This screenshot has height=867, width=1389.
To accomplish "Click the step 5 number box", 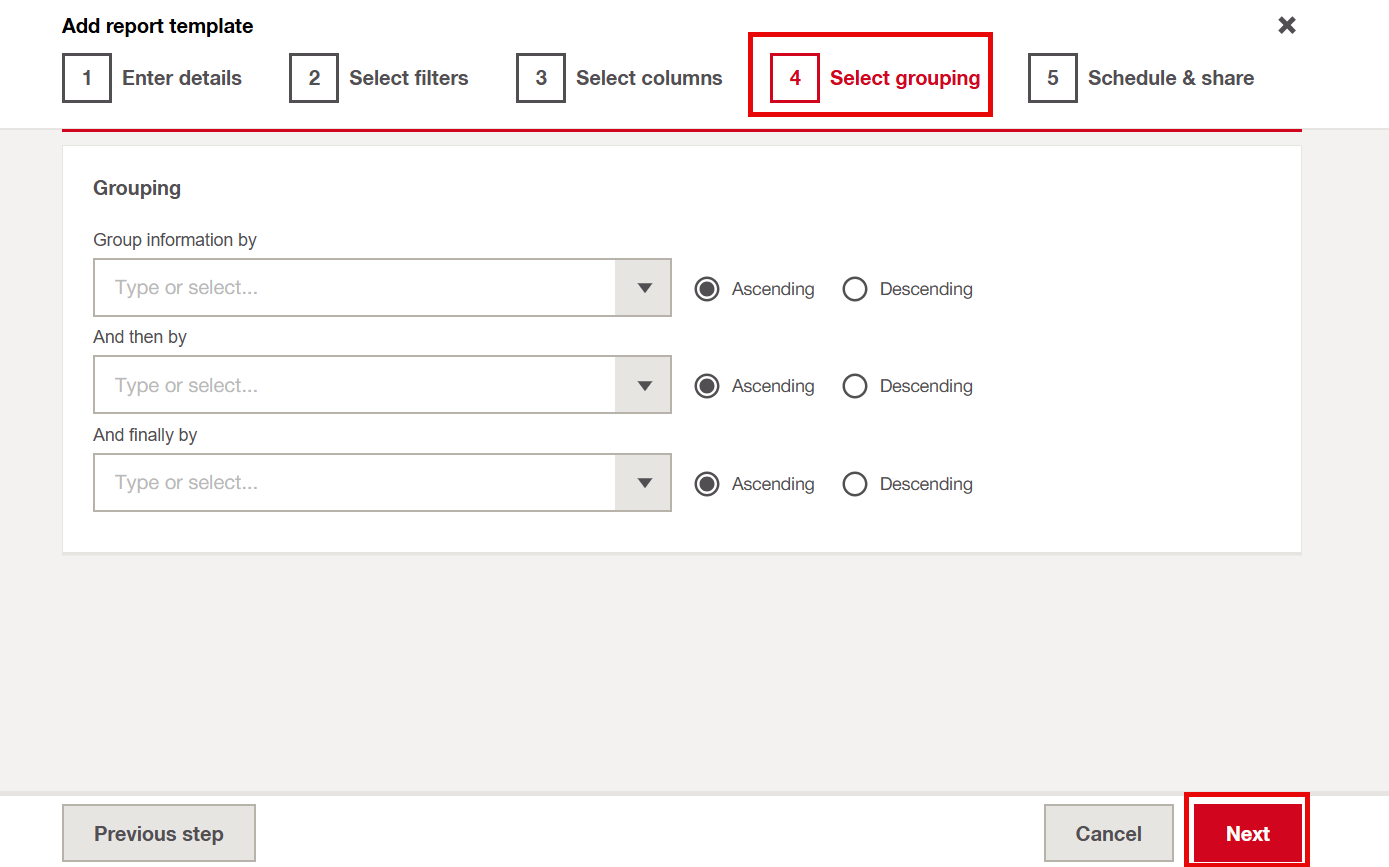I will pos(1053,78).
